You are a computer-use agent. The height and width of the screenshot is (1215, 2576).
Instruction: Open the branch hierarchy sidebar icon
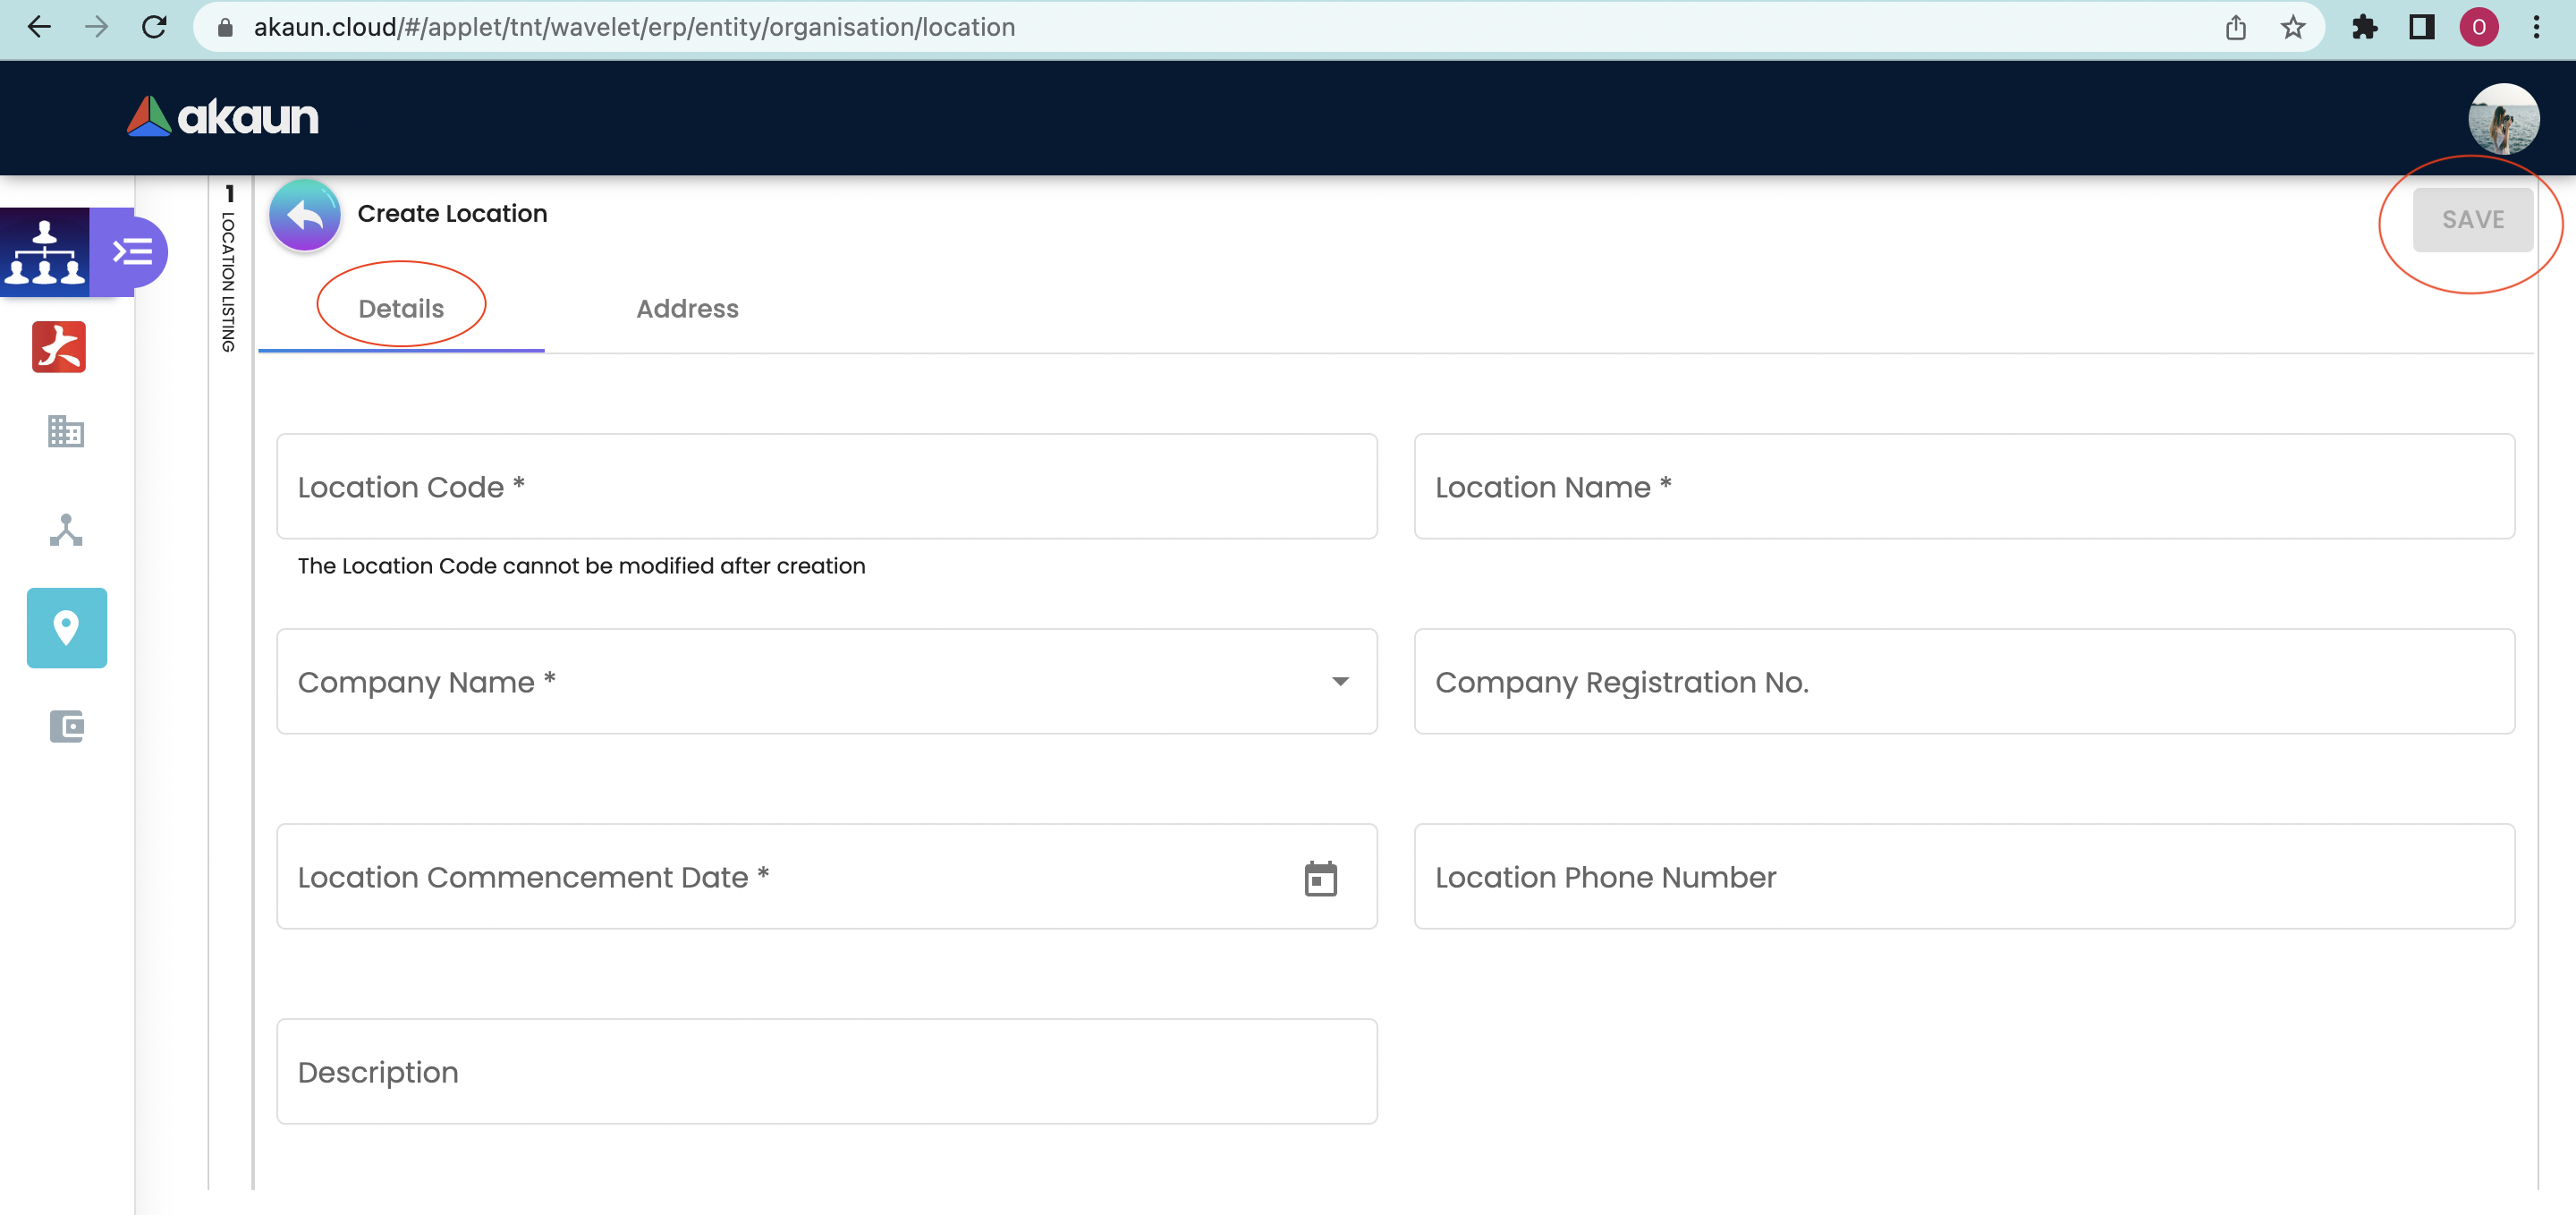pyautogui.click(x=66, y=530)
